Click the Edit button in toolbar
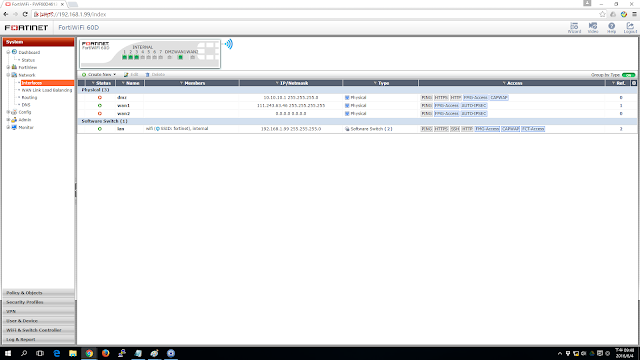This screenshot has width=640, height=360. pos(131,75)
